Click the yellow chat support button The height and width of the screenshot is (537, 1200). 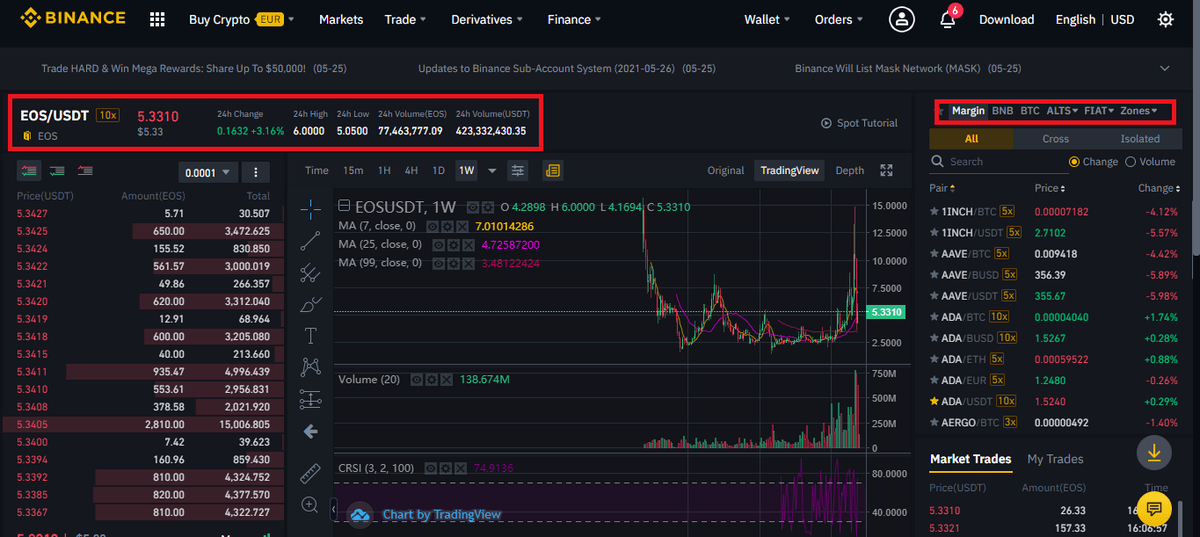click(1154, 507)
